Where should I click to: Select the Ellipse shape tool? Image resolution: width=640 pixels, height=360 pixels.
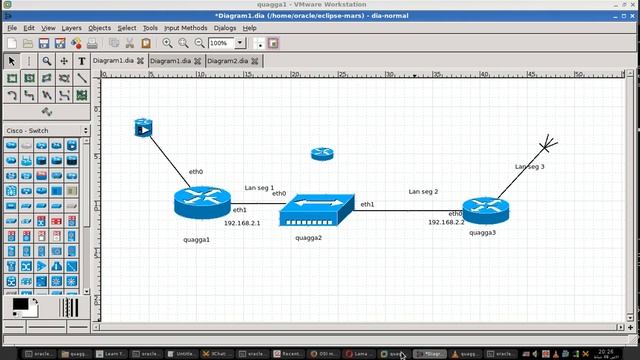pyautogui.click(x=29, y=78)
